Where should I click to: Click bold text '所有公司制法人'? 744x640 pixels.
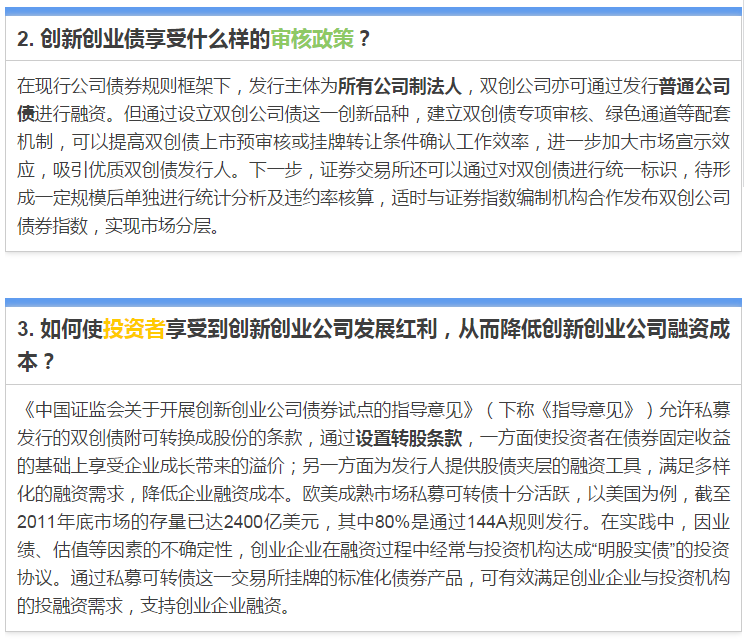click(x=400, y=86)
